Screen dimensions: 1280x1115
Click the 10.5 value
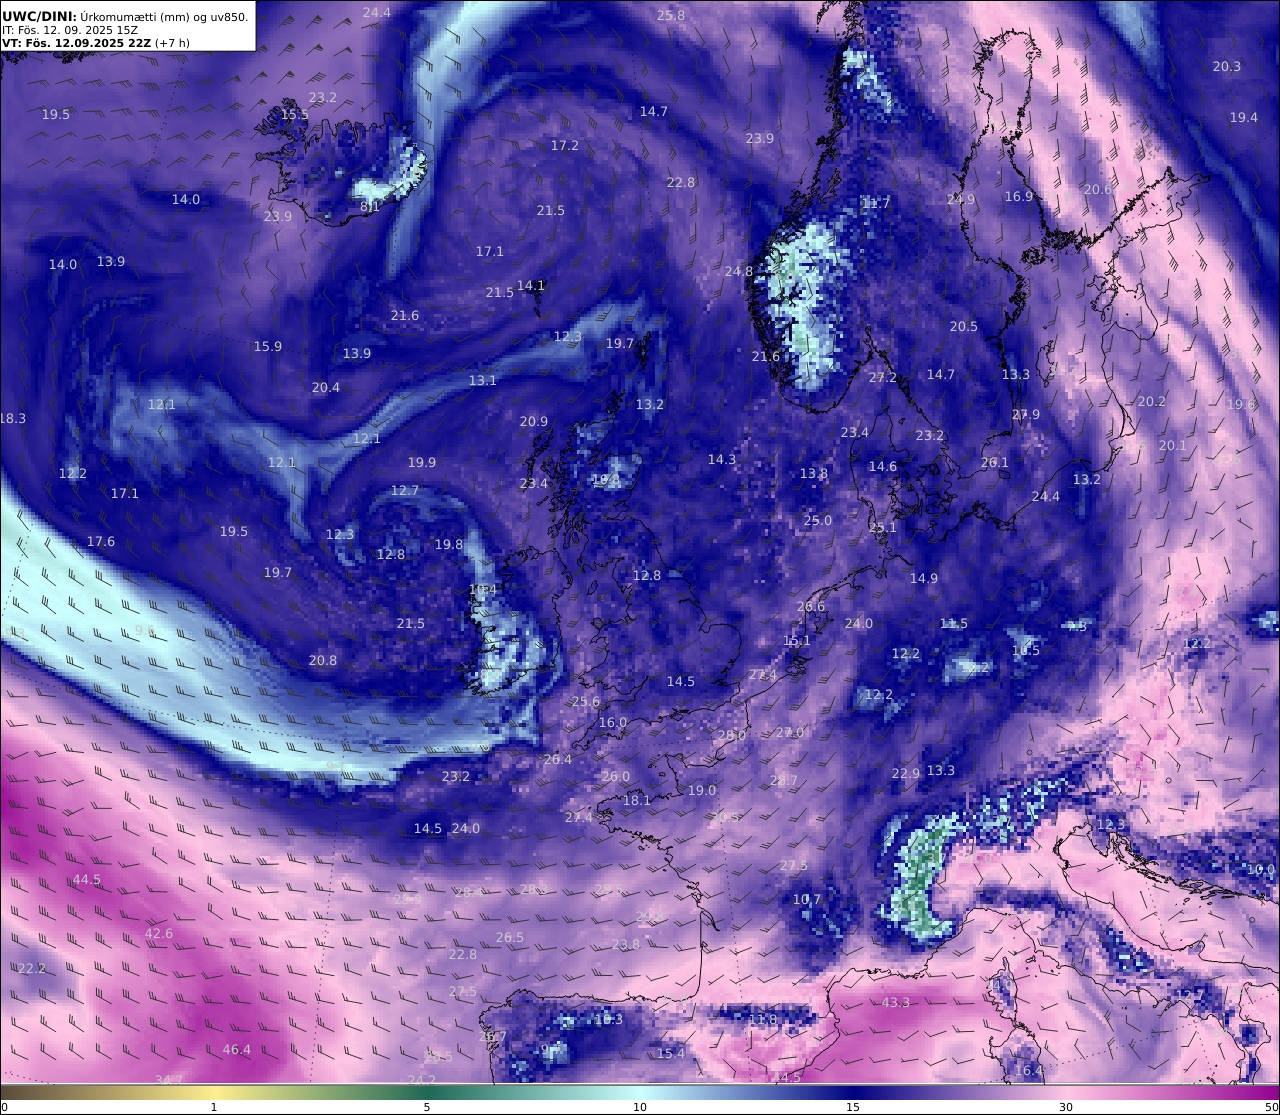(x=1026, y=650)
